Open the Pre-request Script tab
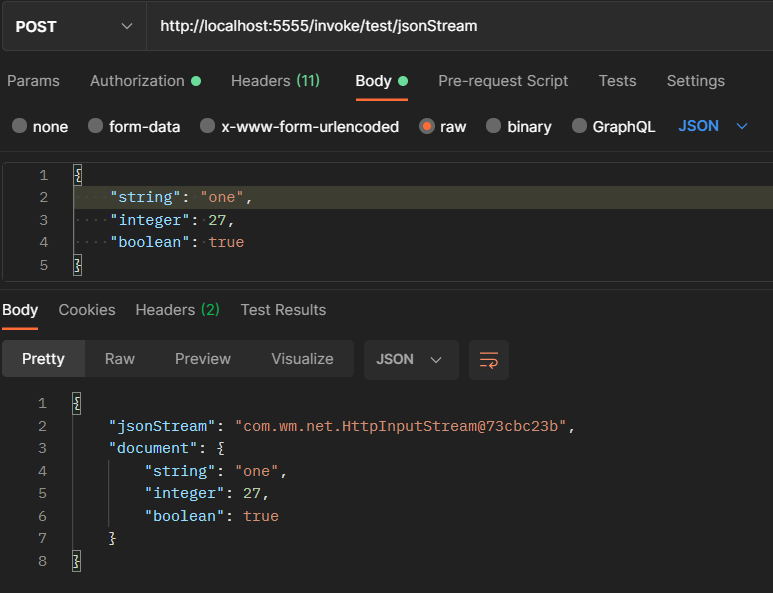The width and height of the screenshot is (773, 593). click(503, 81)
